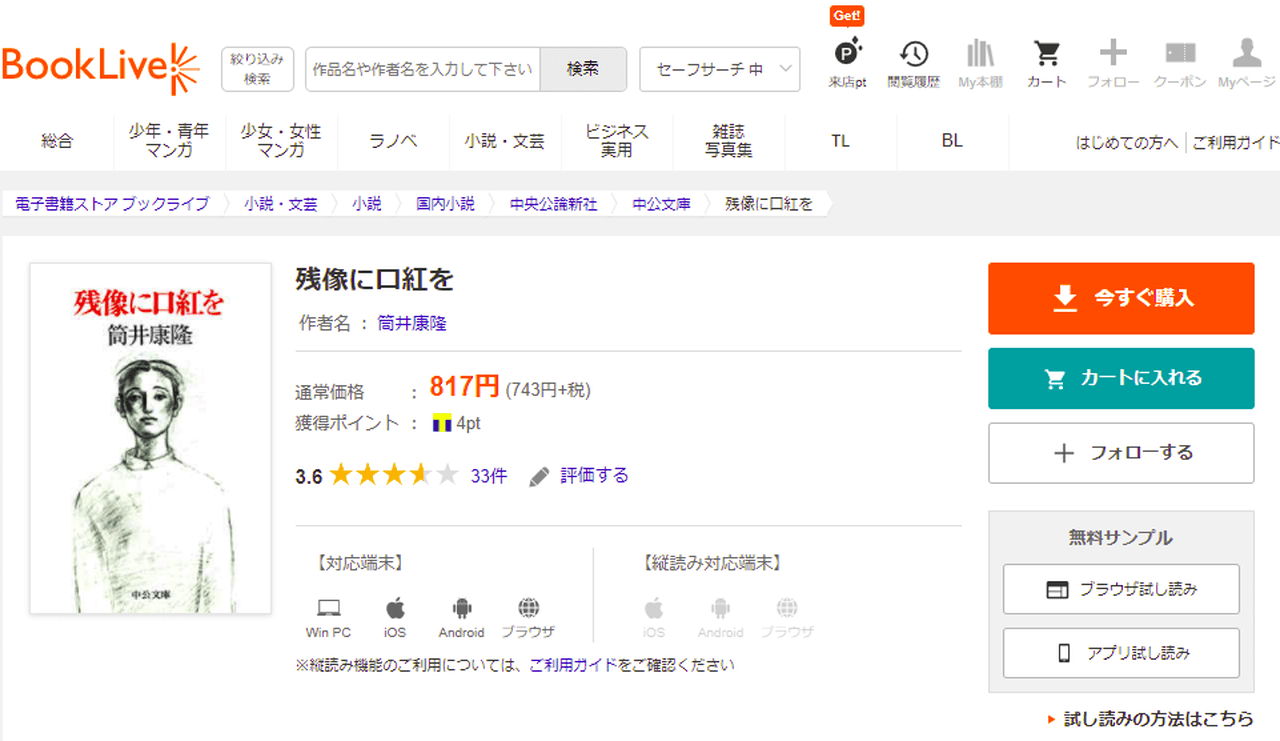Open the My本棚 bookshelf icon
The height and width of the screenshot is (741, 1280).
coord(980,64)
